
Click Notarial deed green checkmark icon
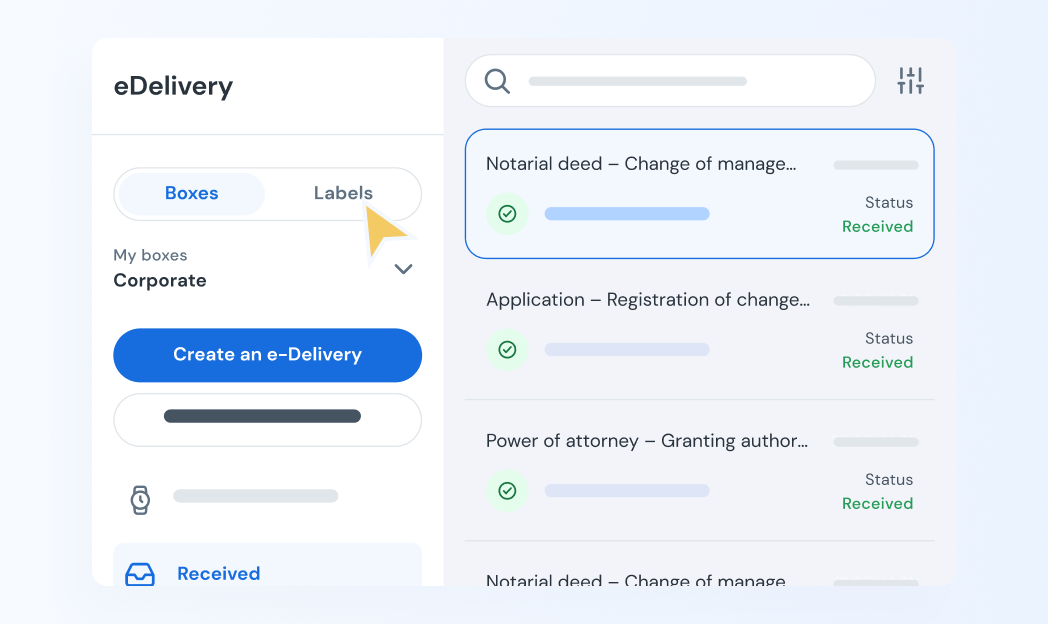(x=507, y=214)
